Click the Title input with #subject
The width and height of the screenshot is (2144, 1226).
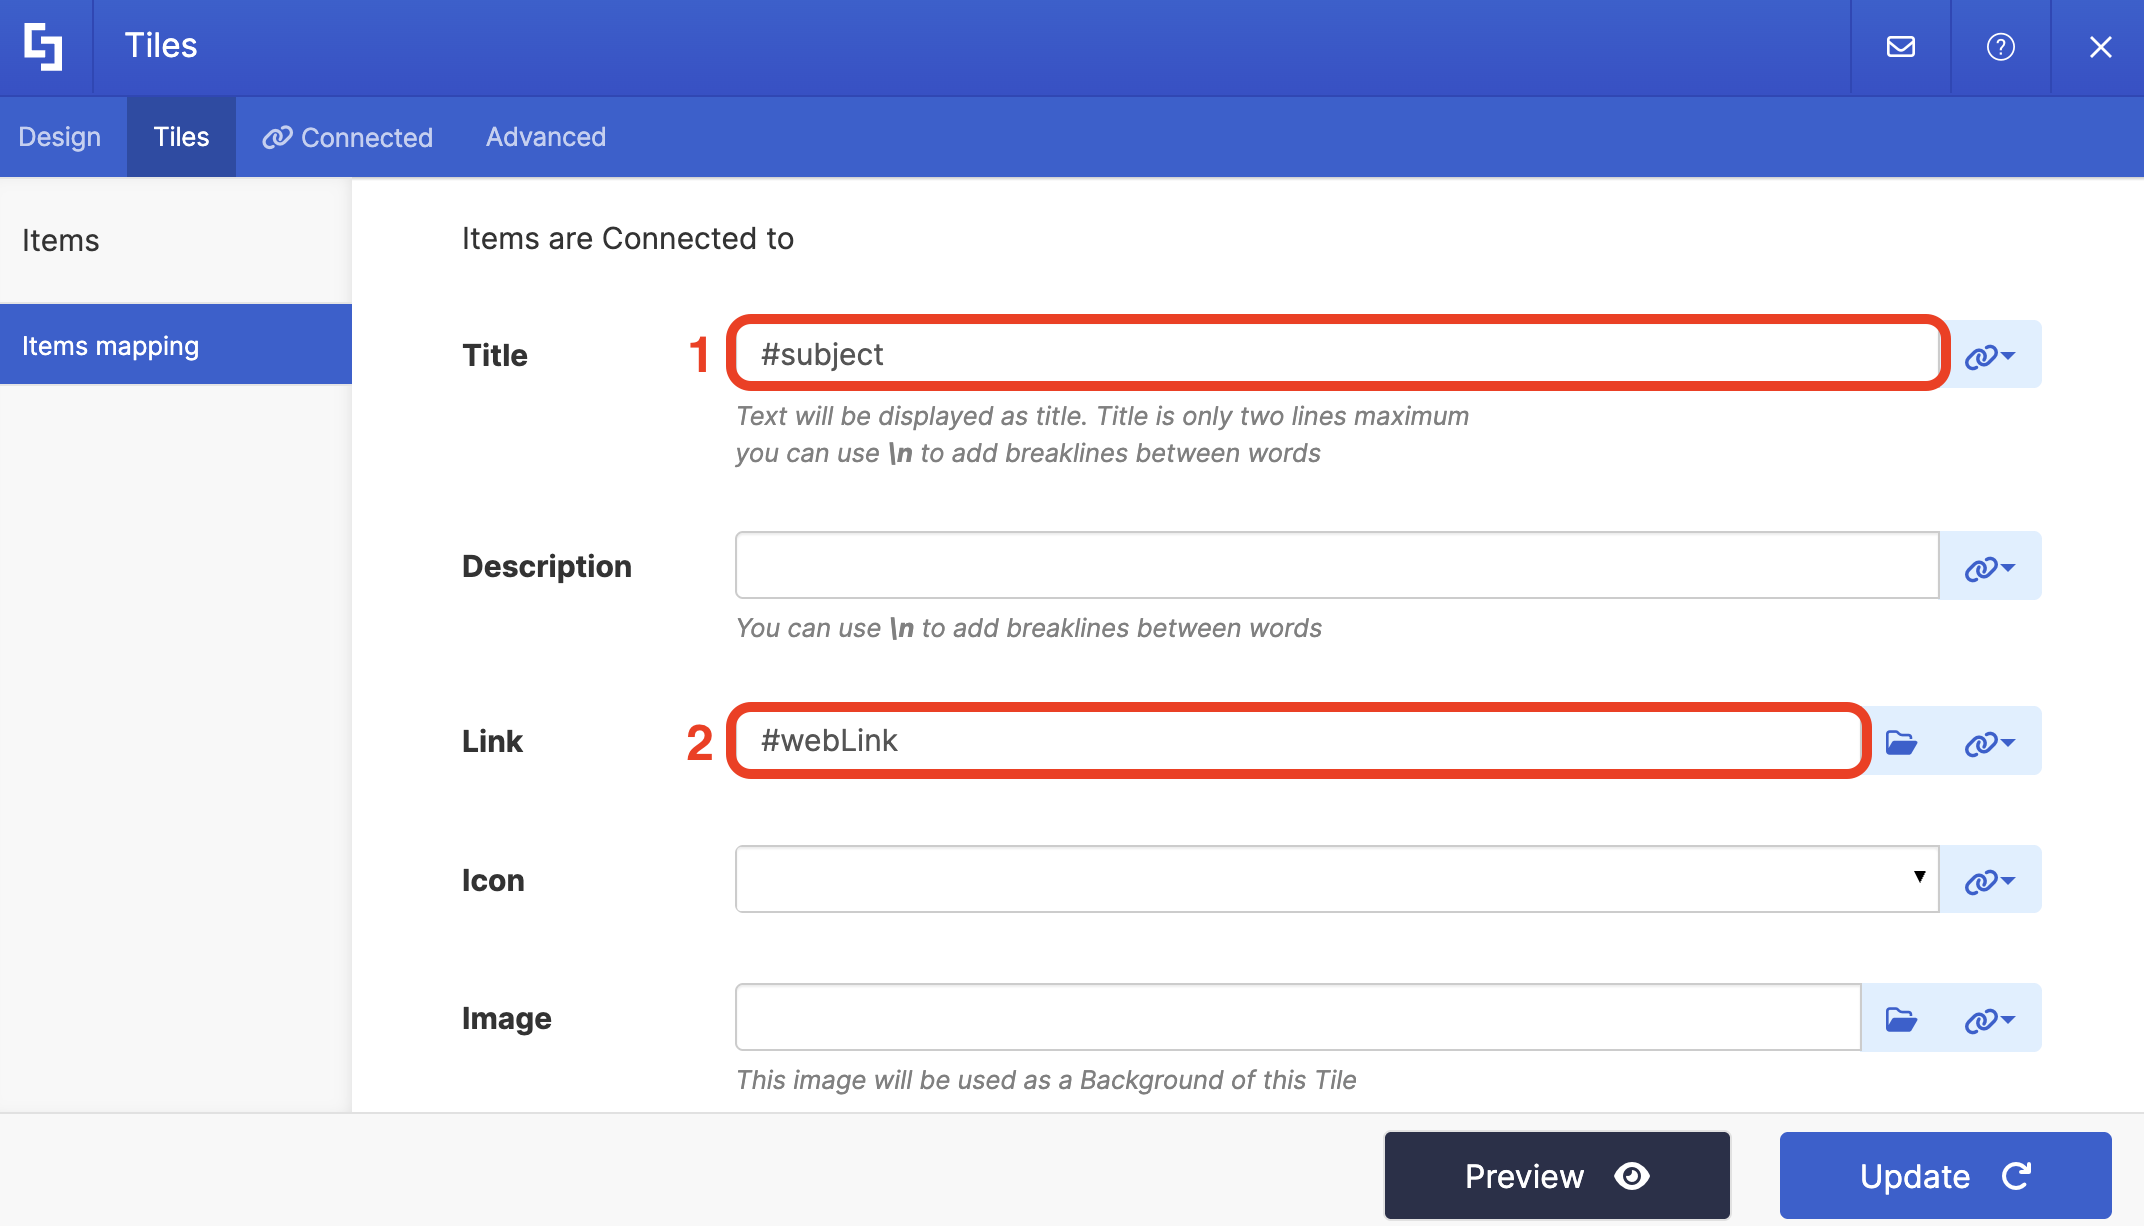pyautogui.click(x=1337, y=354)
